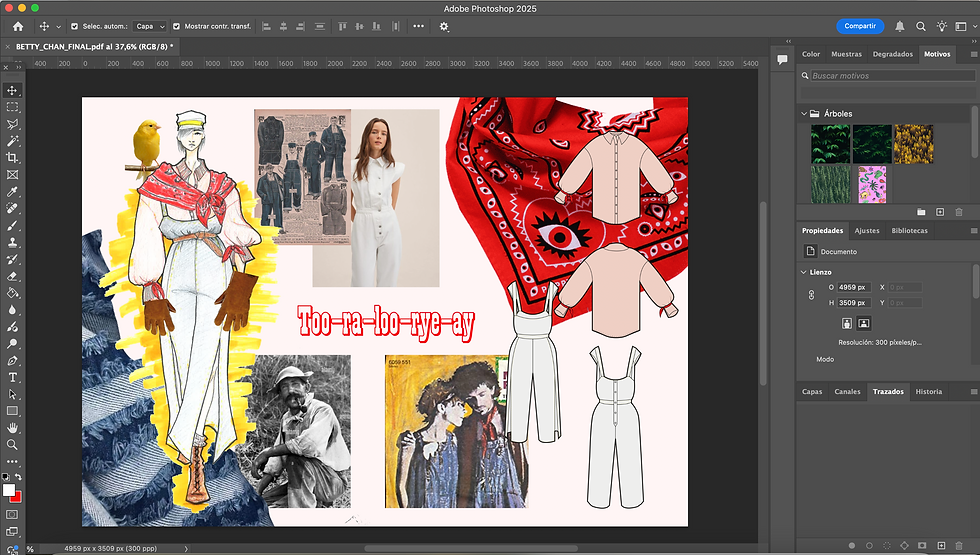Open the Trazados panel options menu
The height and width of the screenshot is (555, 980).
click(x=973, y=392)
